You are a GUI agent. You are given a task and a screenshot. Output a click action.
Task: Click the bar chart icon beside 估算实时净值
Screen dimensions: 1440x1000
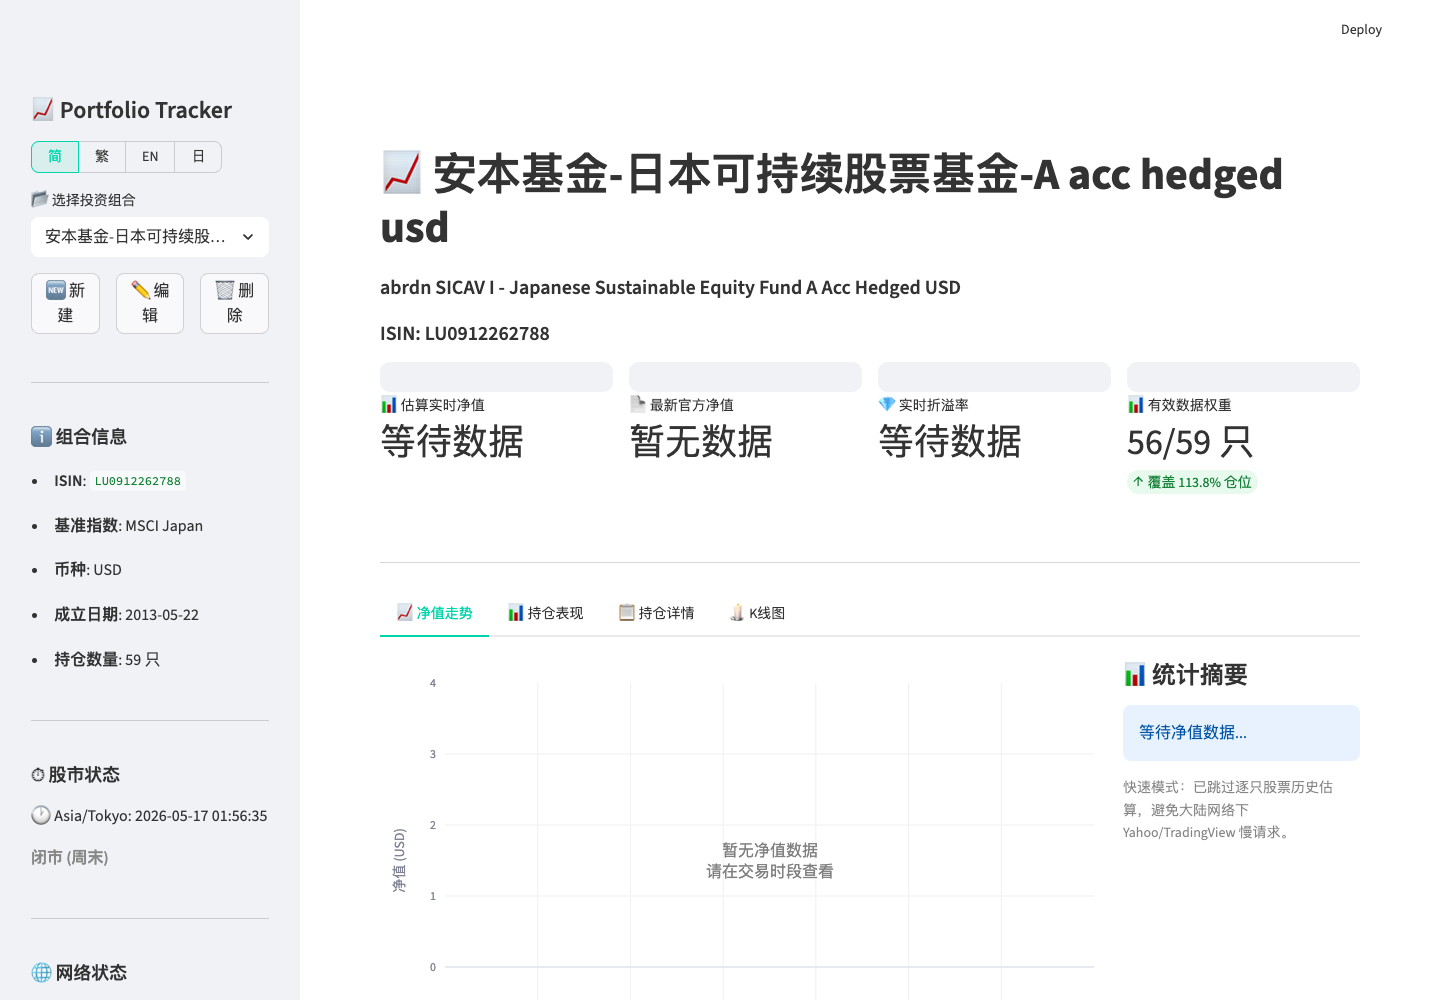tap(388, 405)
